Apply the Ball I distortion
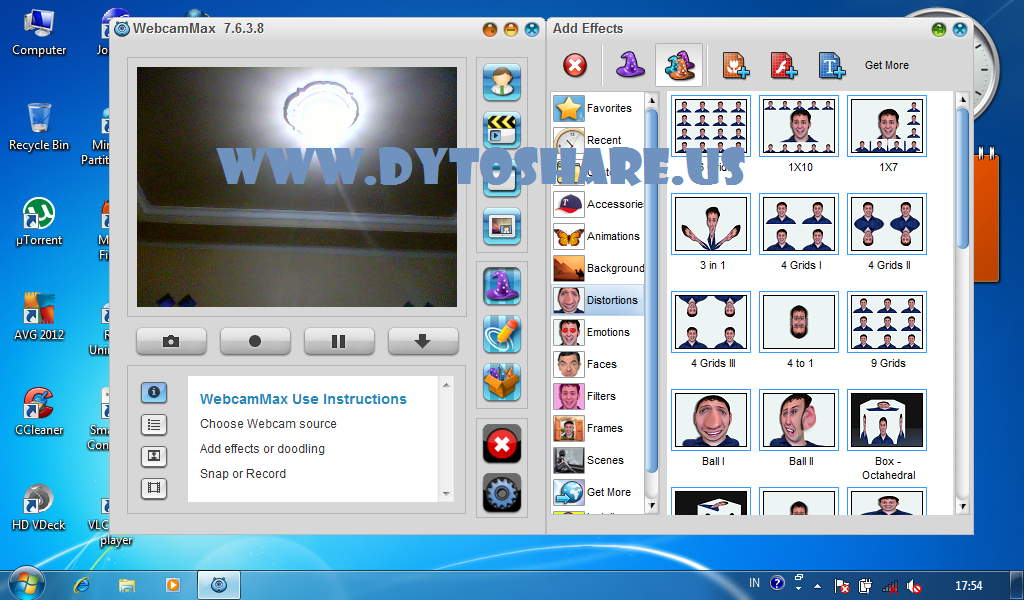 pyautogui.click(x=711, y=420)
